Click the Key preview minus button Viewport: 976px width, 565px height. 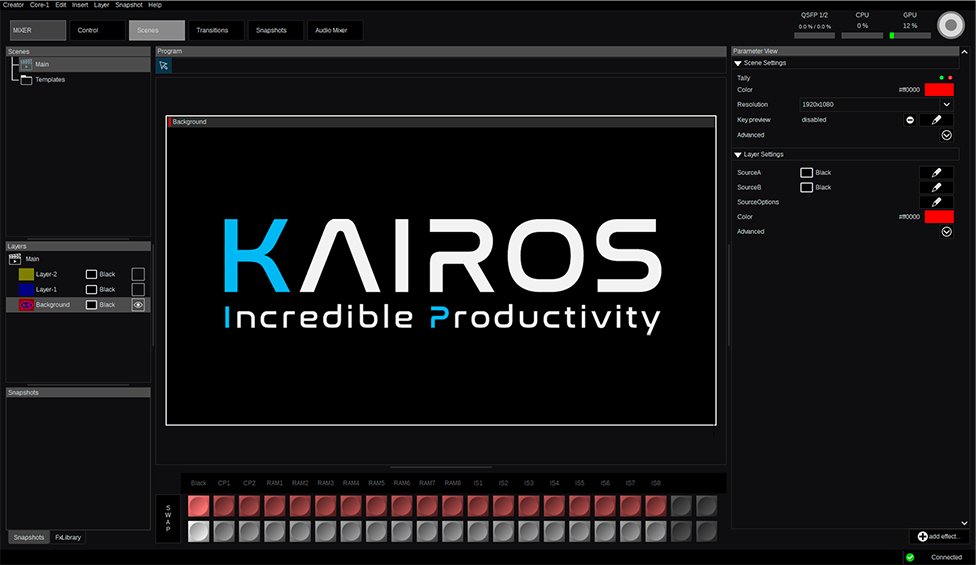tap(910, 119)
